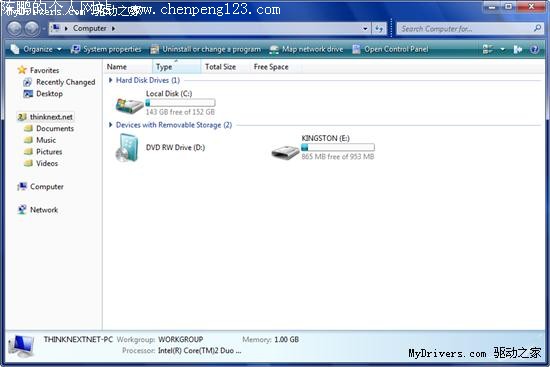
Task: Click Computer in the address breadcrumb
Action: (x=89, y=28)
